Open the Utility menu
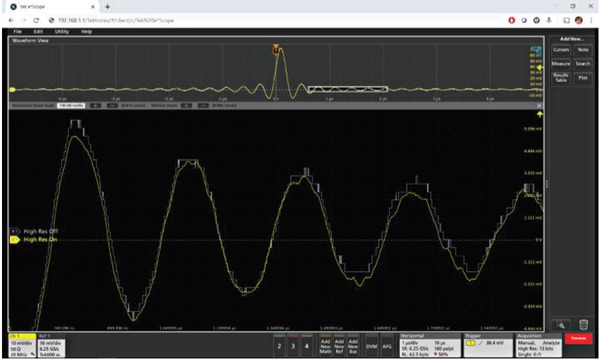 [62, 31]
